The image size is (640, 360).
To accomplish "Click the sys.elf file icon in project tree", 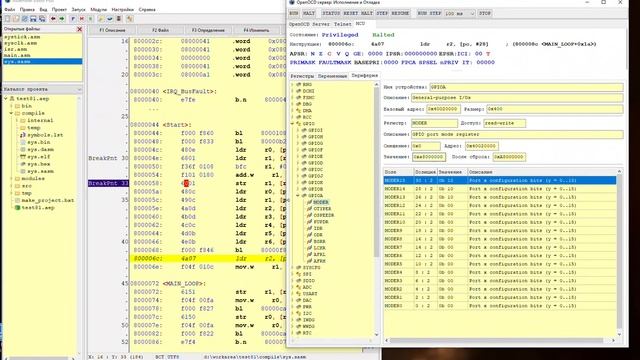I will 23,157.
